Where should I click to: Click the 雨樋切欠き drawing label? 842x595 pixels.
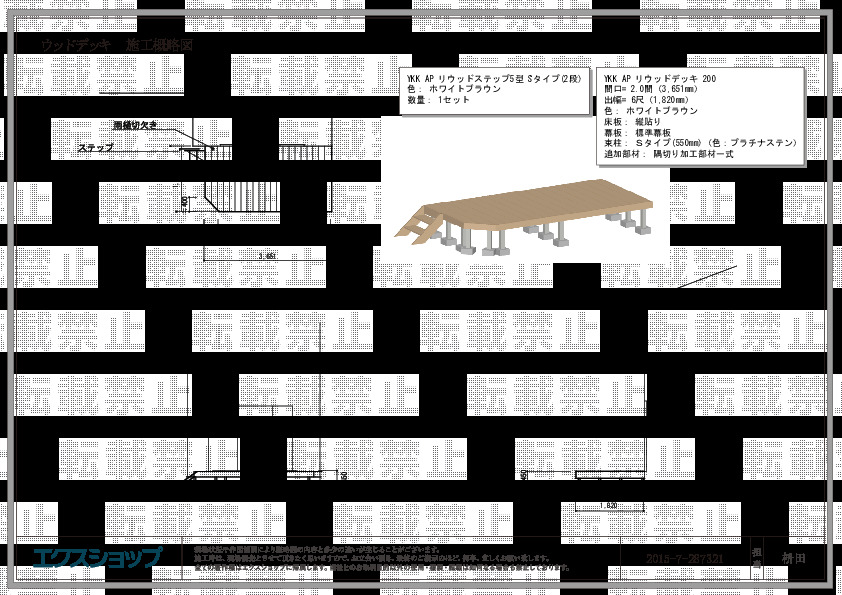click(135, 126)
